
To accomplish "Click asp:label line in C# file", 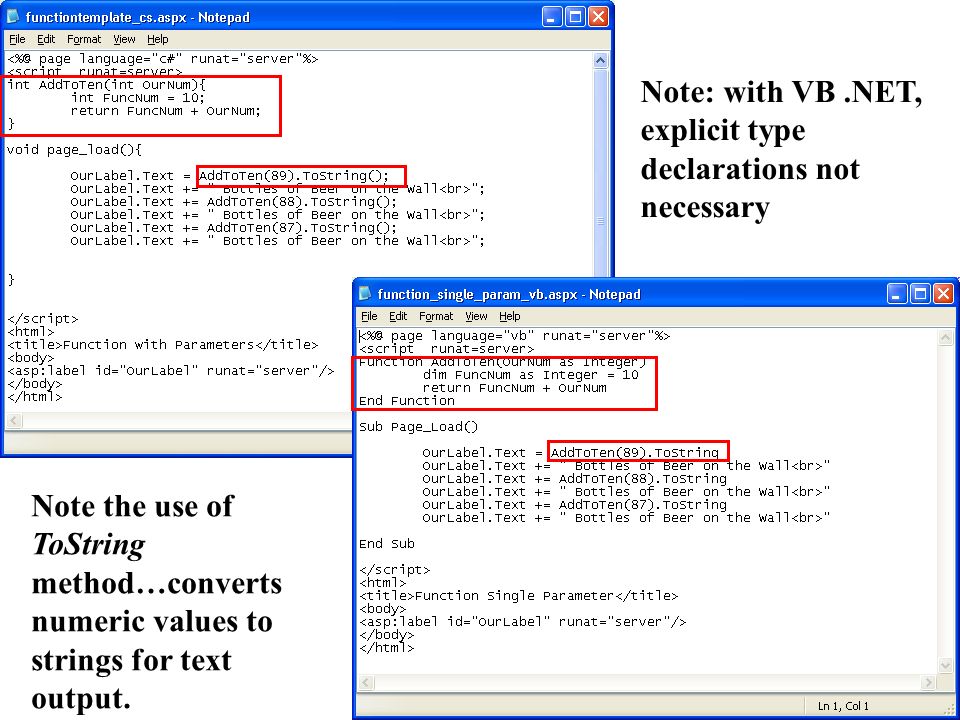I will pos(170,370).
